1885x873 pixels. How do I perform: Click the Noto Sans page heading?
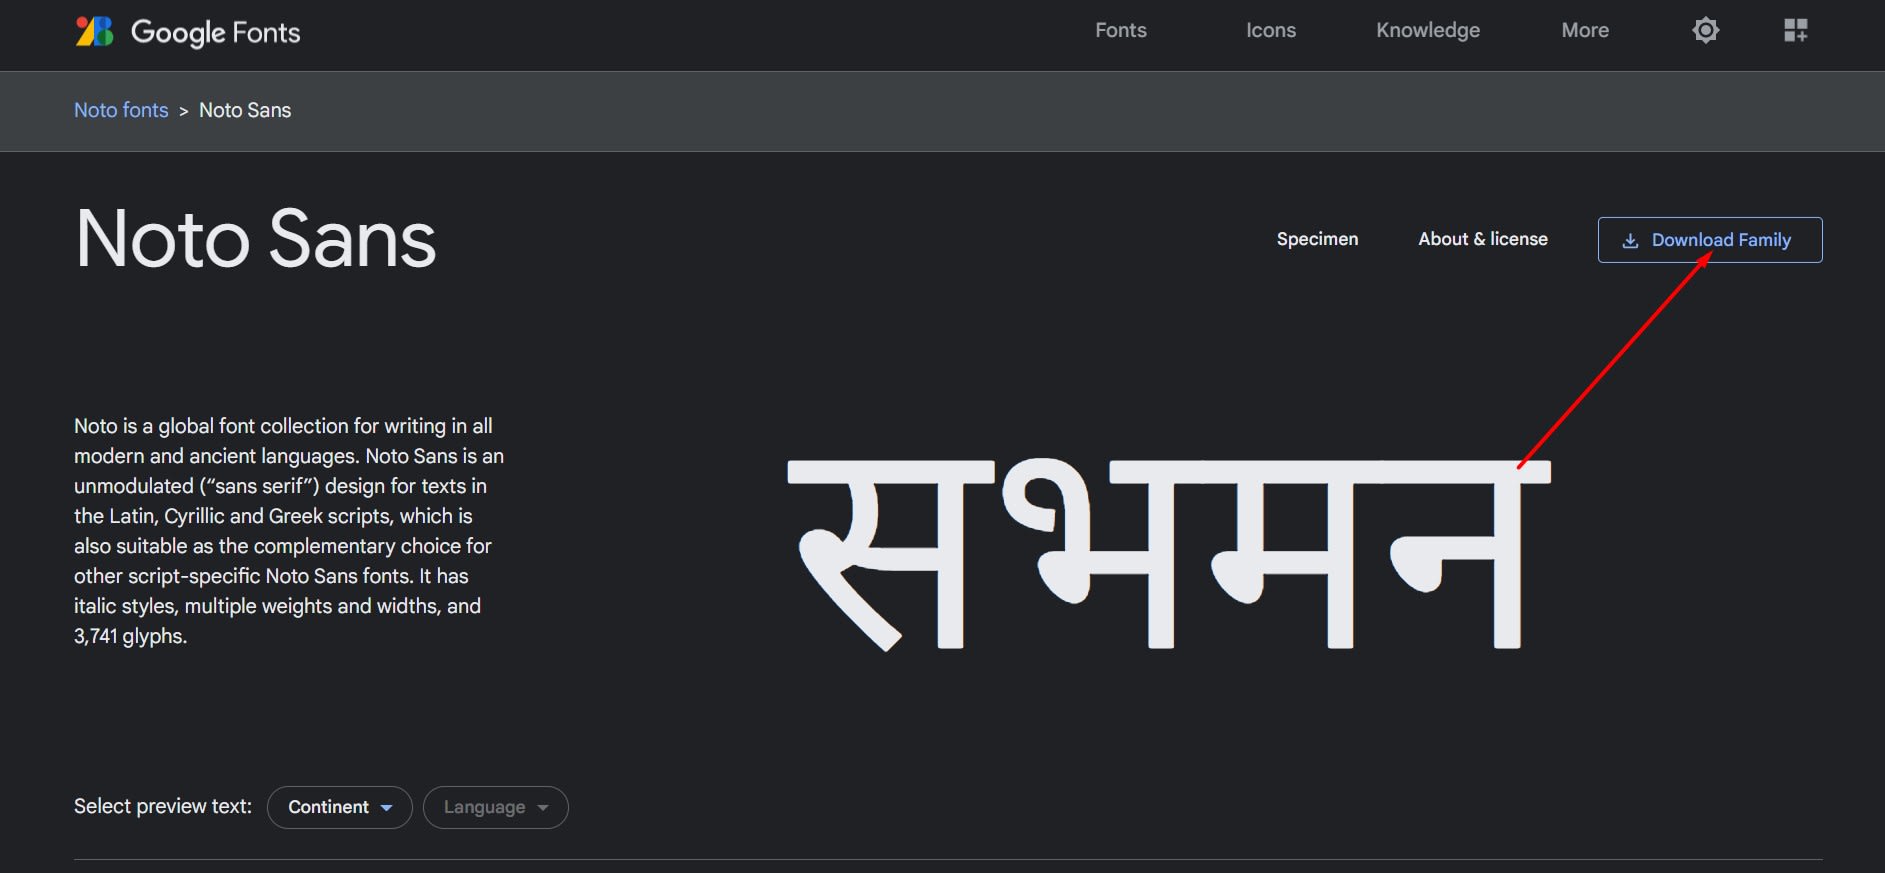point(256,240)
